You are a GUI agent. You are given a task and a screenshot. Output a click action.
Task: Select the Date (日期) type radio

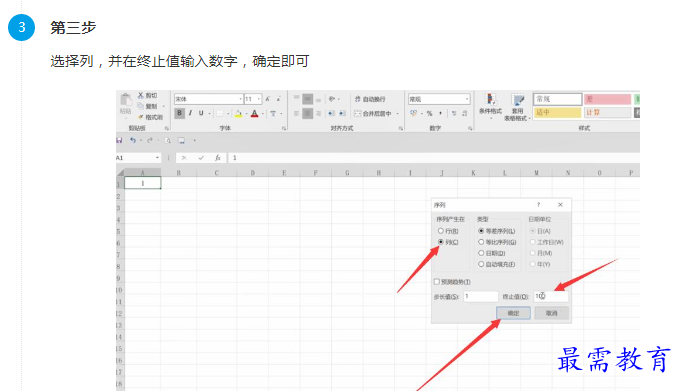coord(481,253)
